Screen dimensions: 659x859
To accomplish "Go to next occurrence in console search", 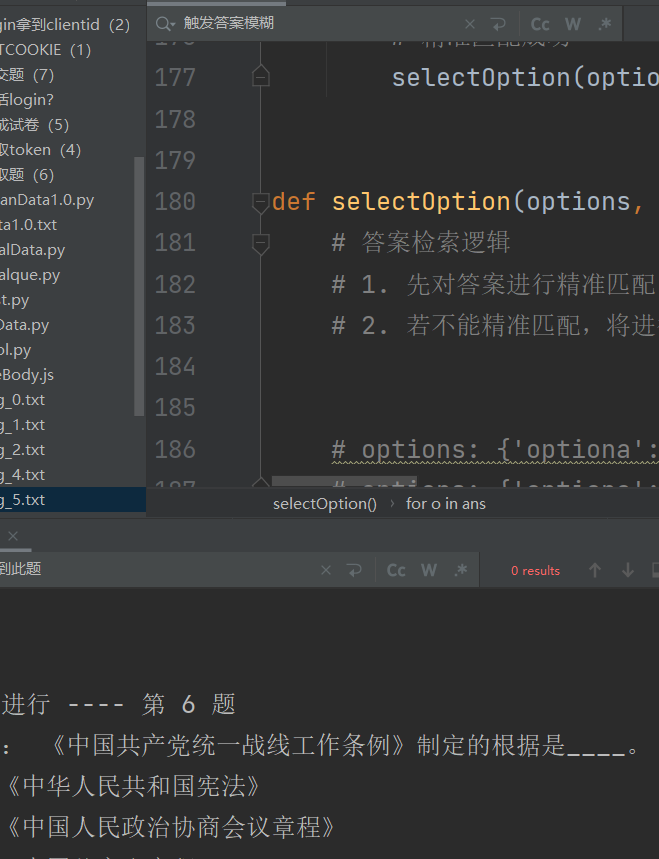I will [628, 570].
